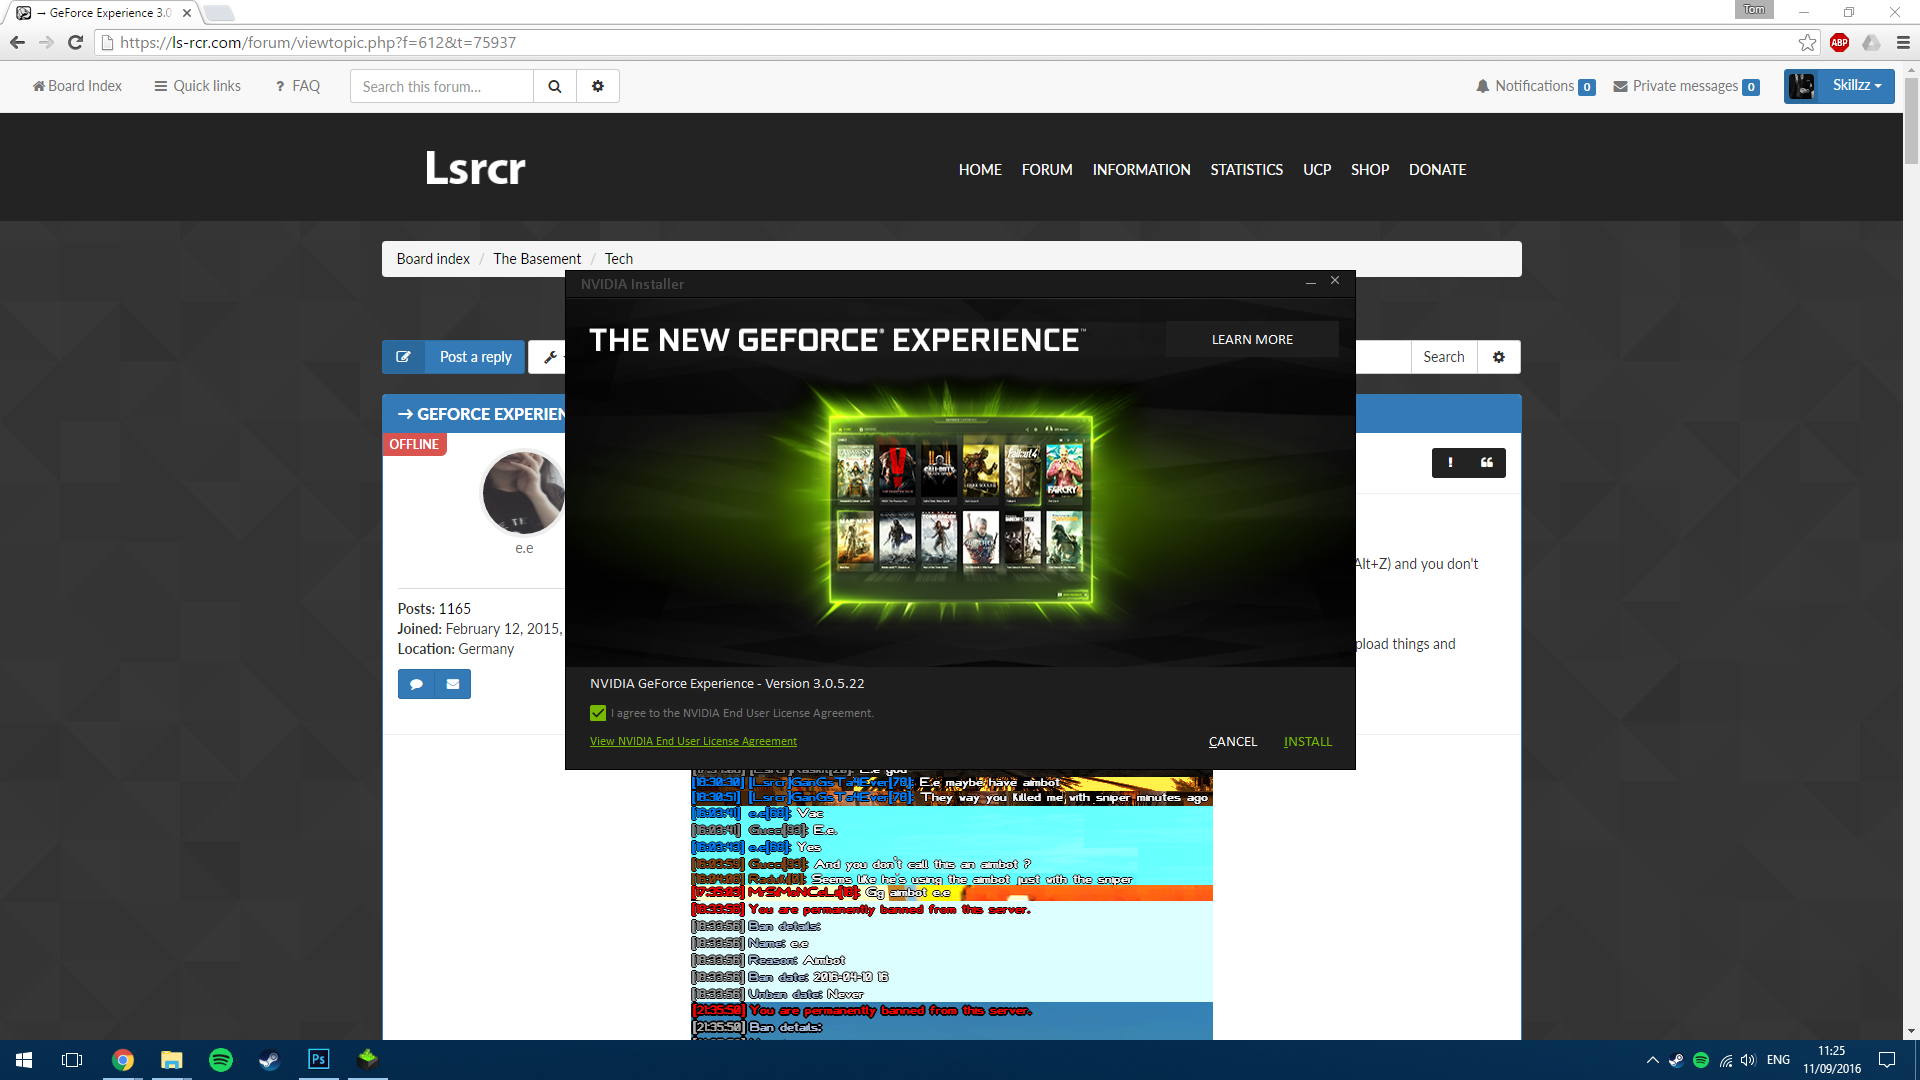Expand the topic tools wrench dropdown
The width and height of the screenshot is (1920, 1080).
pos(548,357)
